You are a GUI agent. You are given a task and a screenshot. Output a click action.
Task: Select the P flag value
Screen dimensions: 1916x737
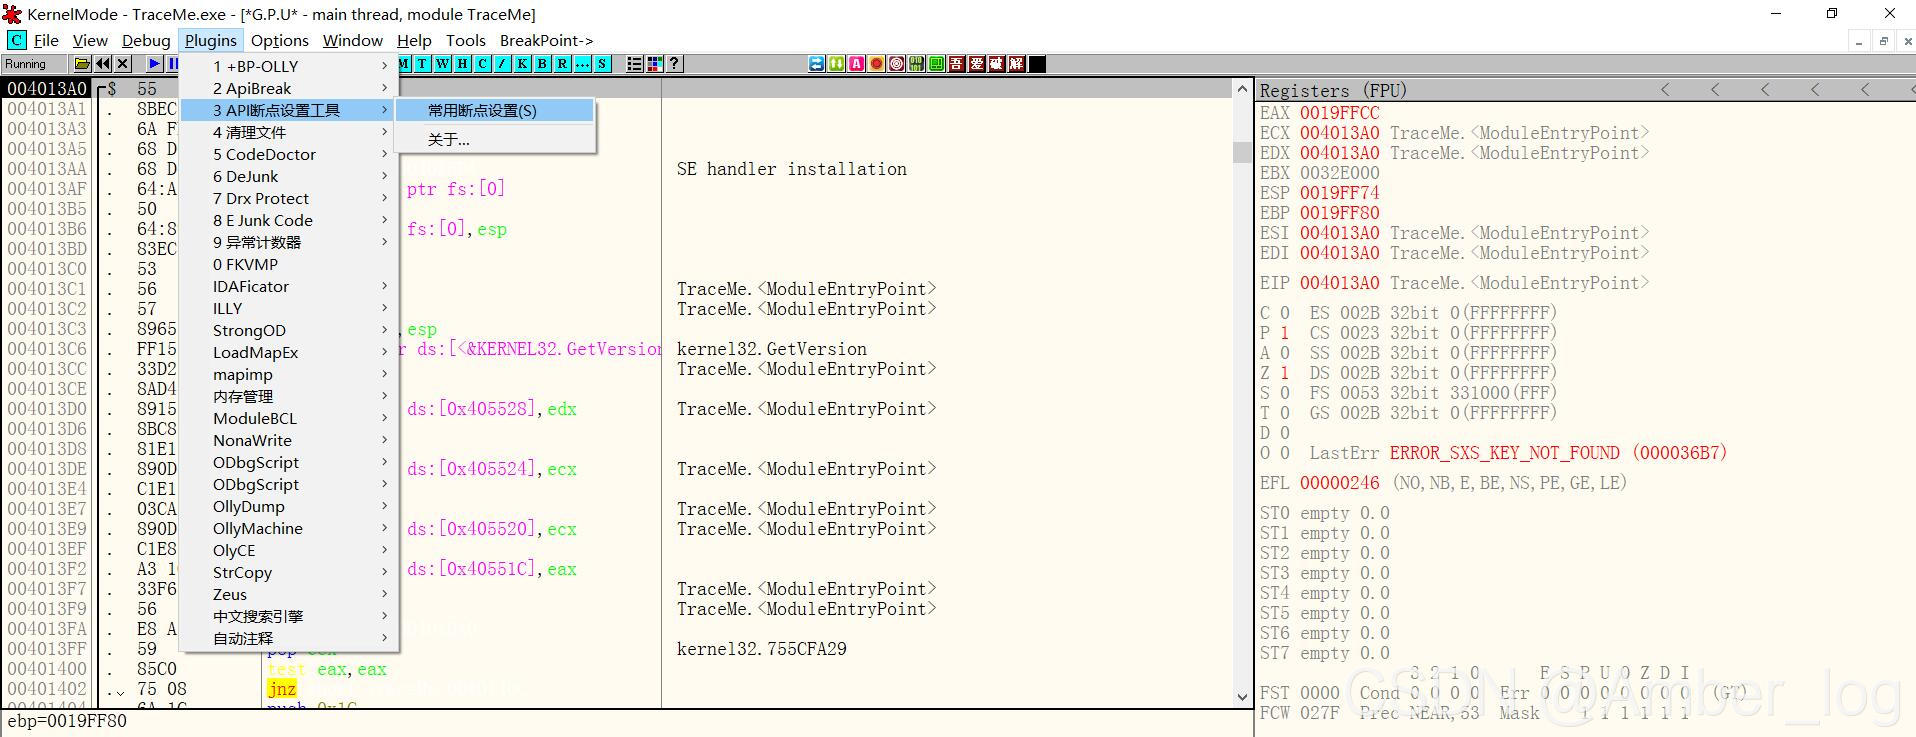[x=1285, y=333]
